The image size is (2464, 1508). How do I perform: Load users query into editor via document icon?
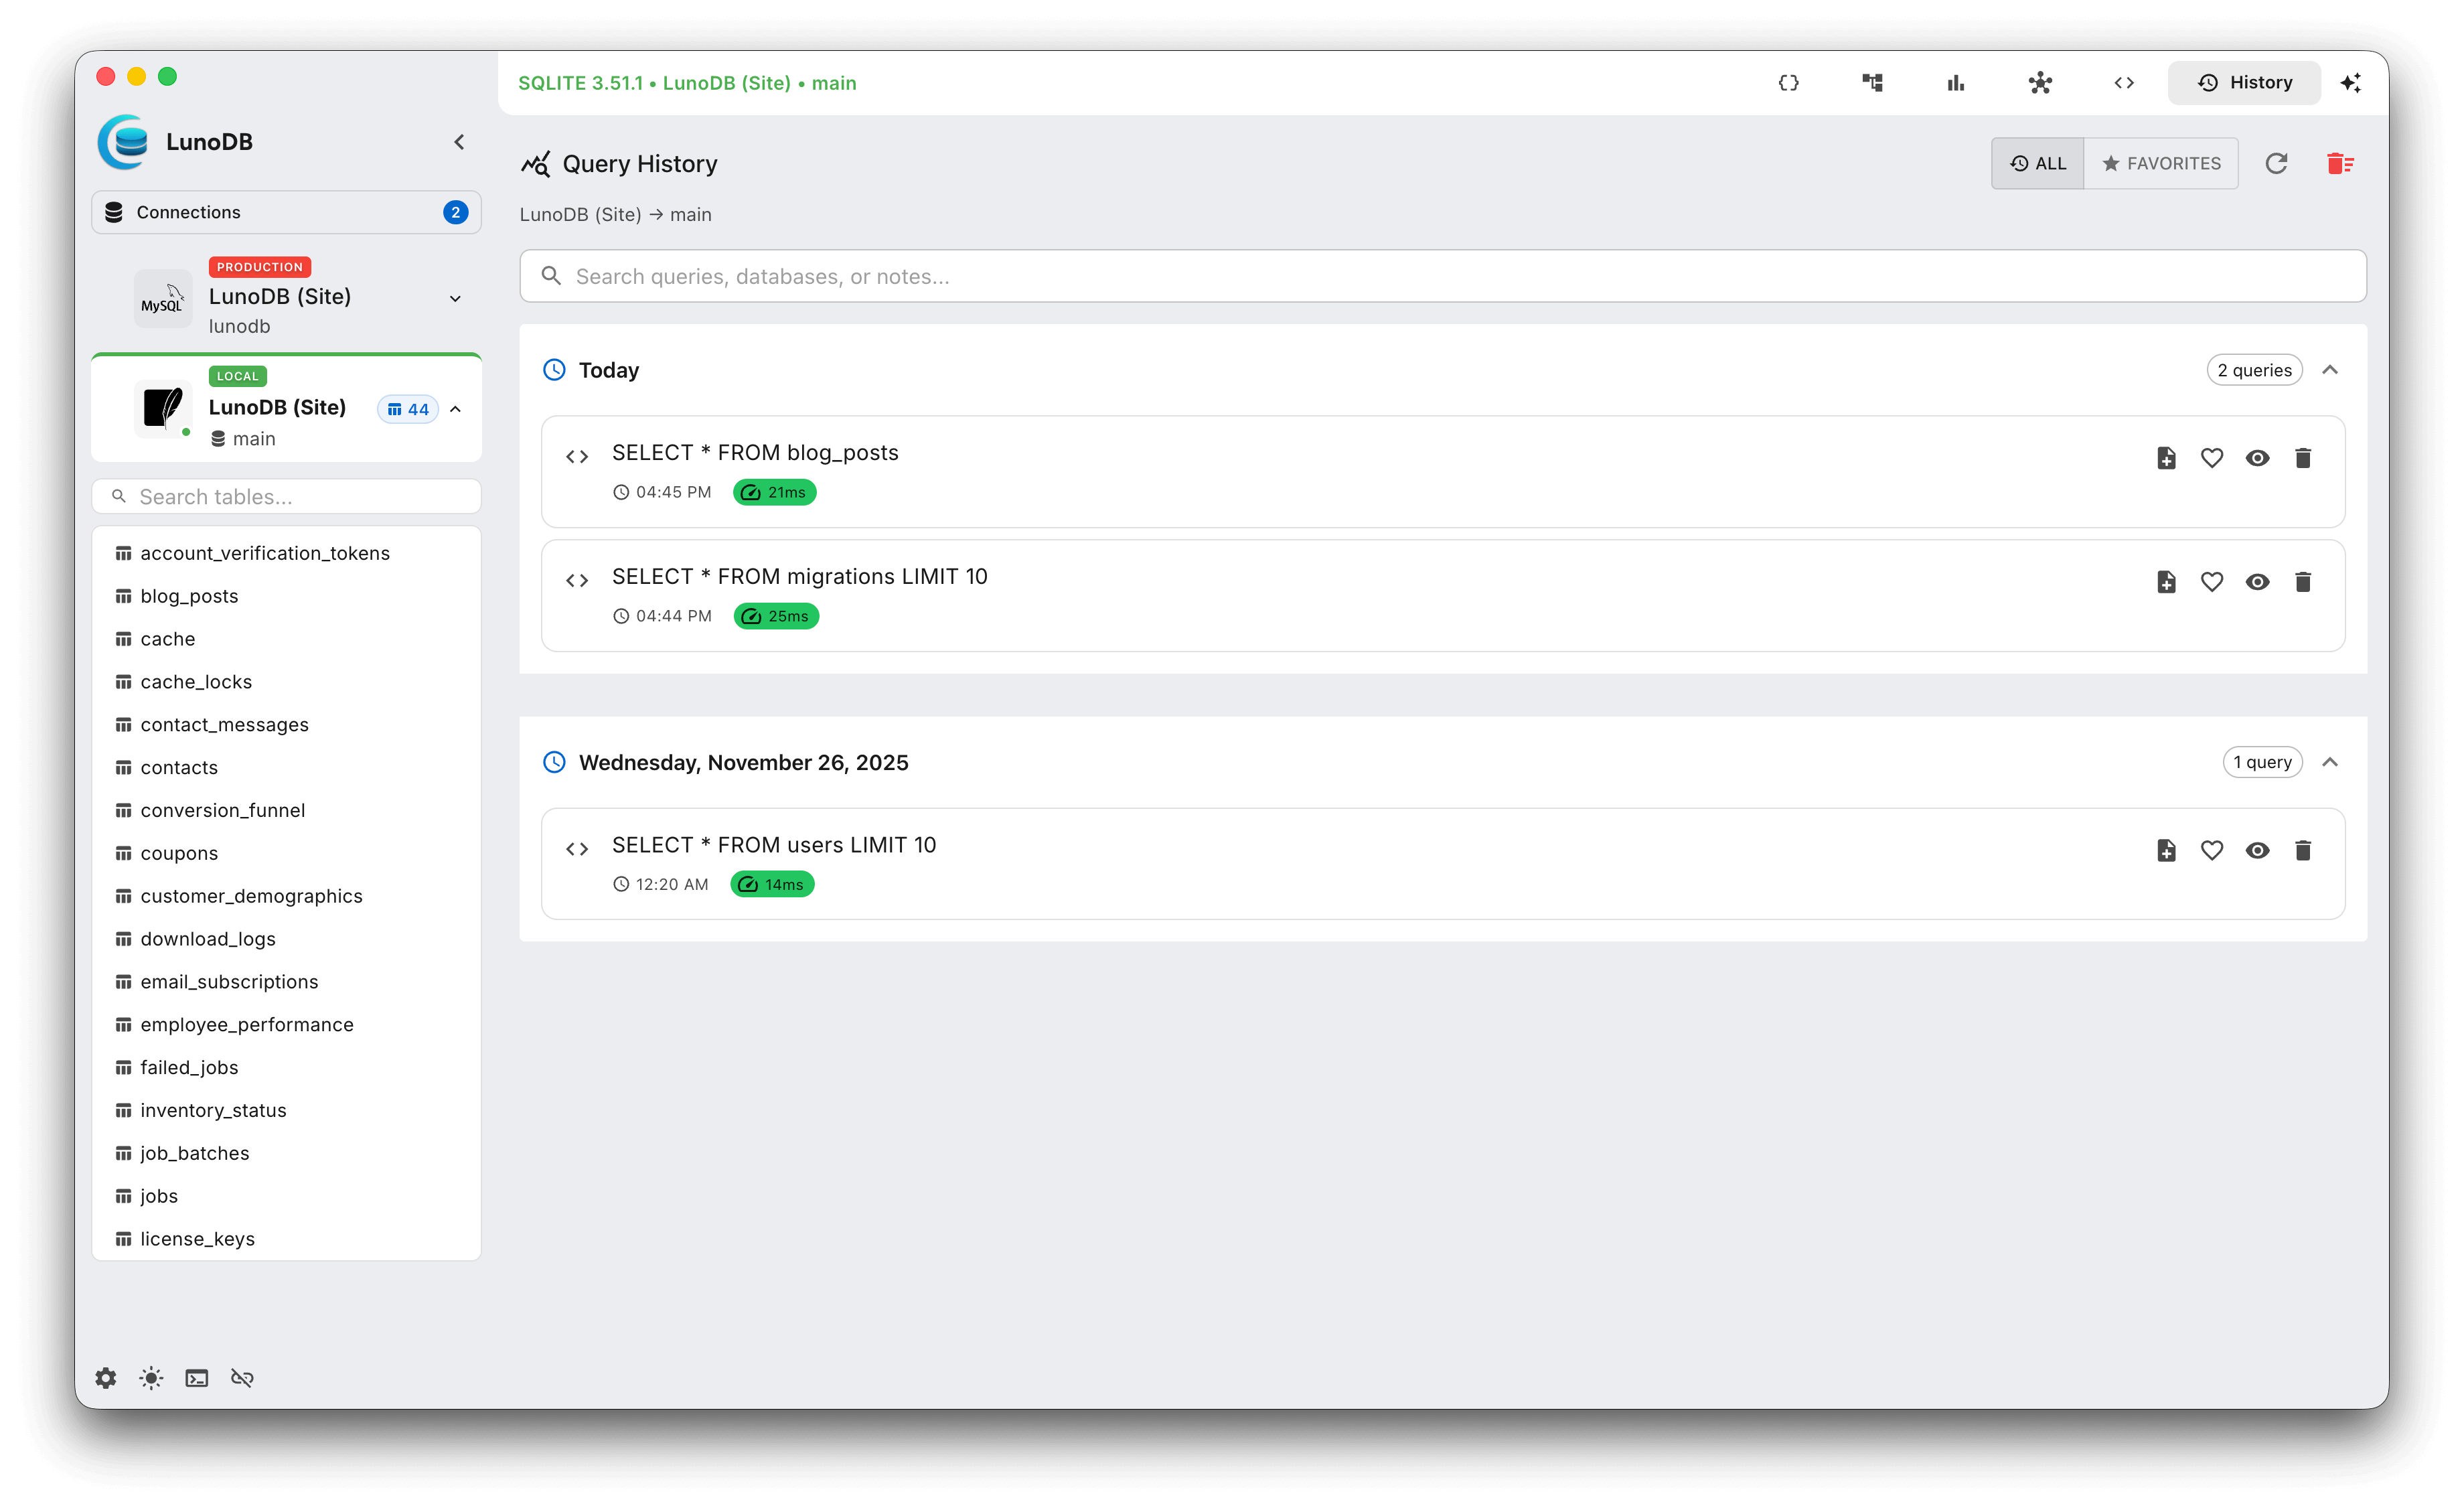[x=2166, y=850]
